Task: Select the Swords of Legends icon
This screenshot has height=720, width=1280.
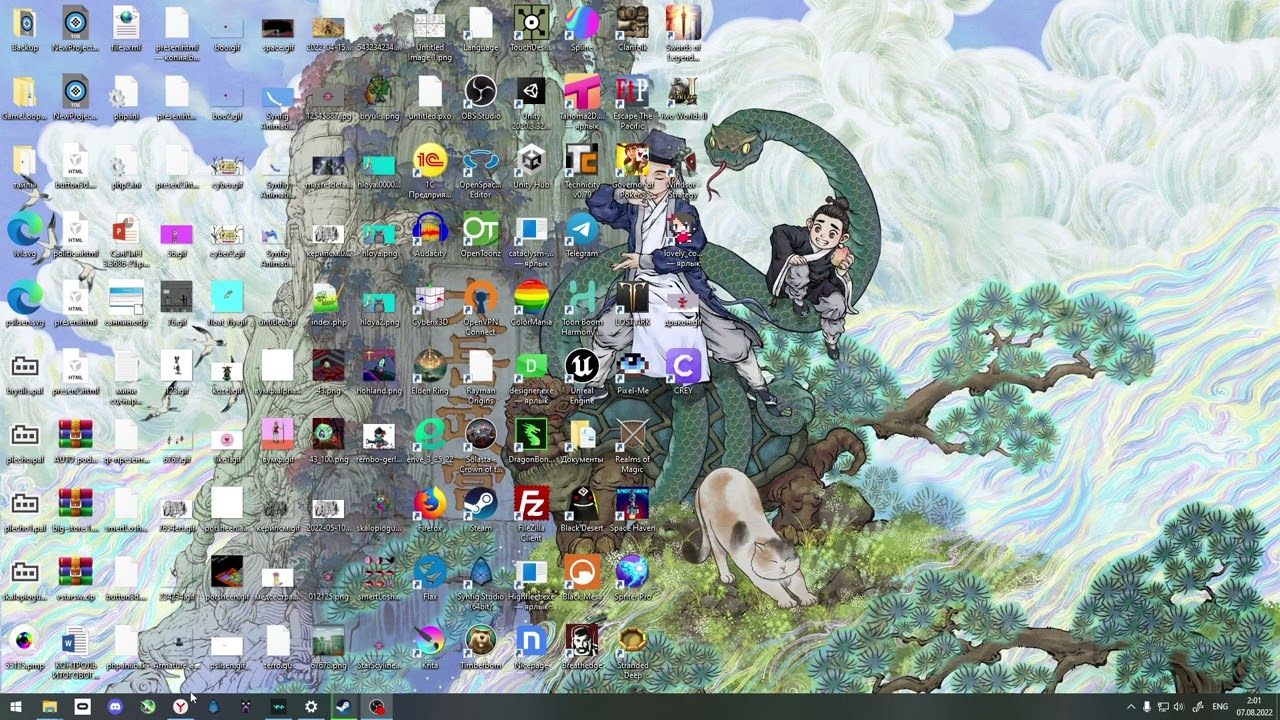Action: (x=683, y=34)
